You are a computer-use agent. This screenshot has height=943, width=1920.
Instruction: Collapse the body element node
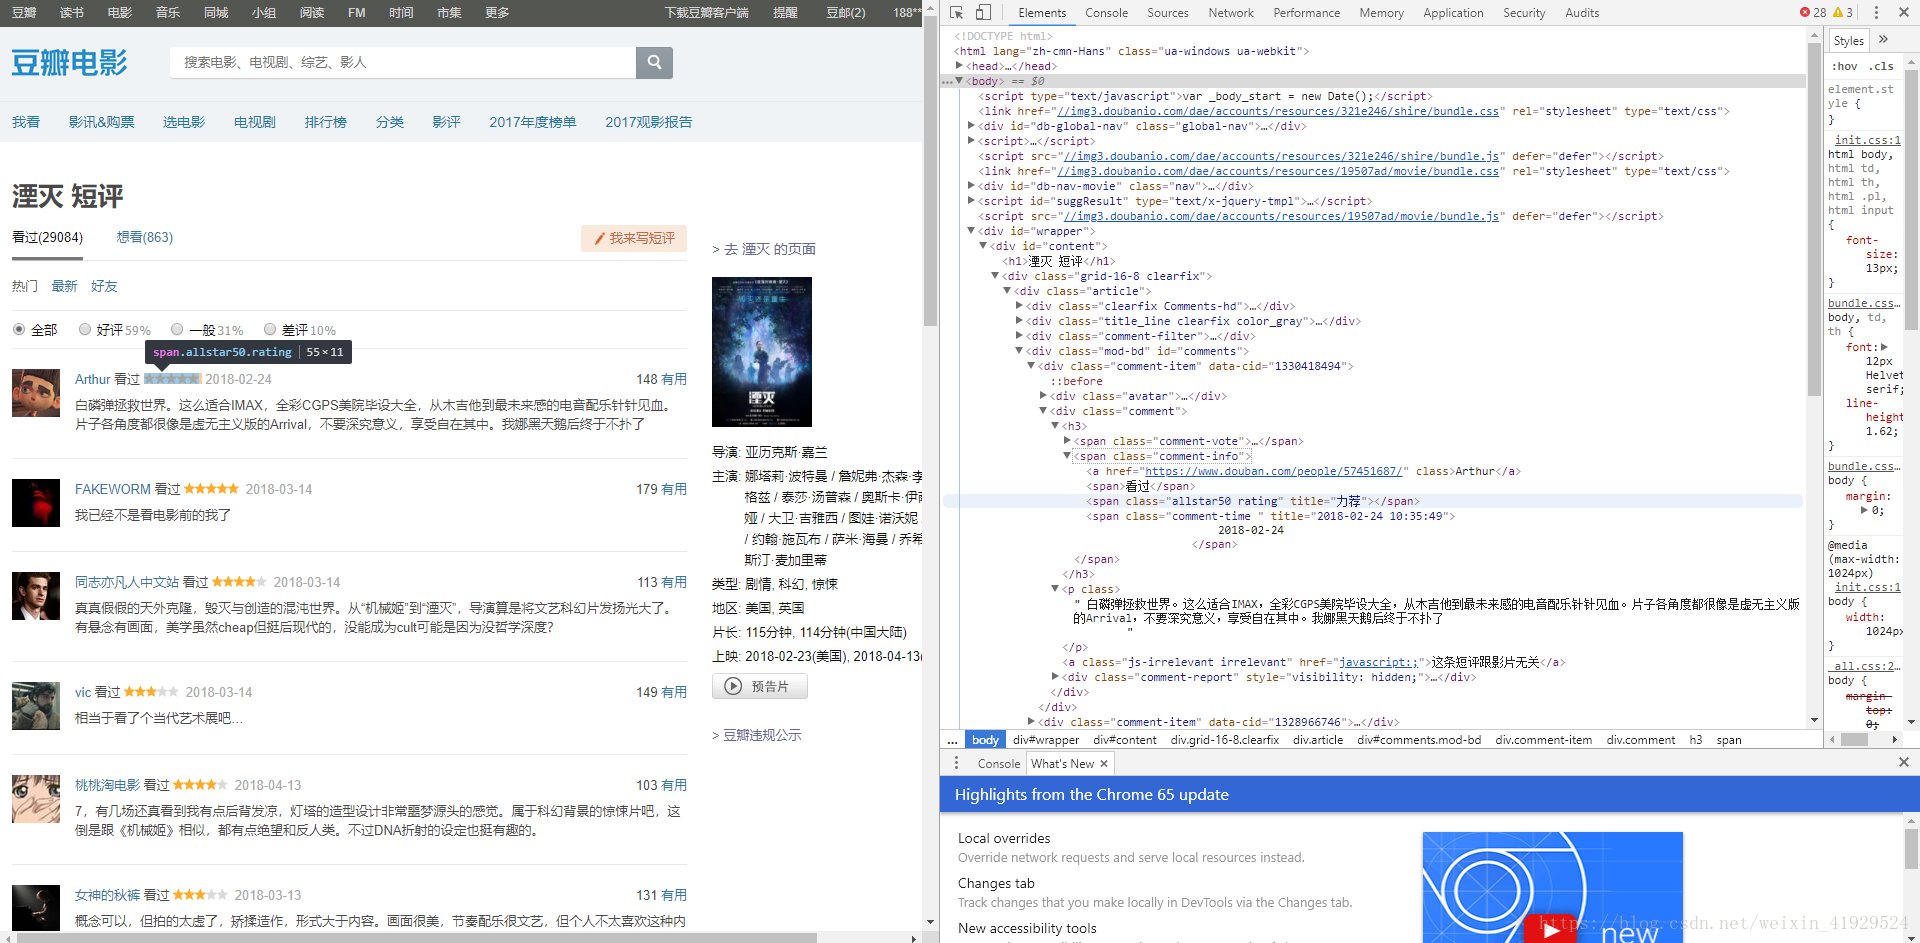tap(960, 81)
